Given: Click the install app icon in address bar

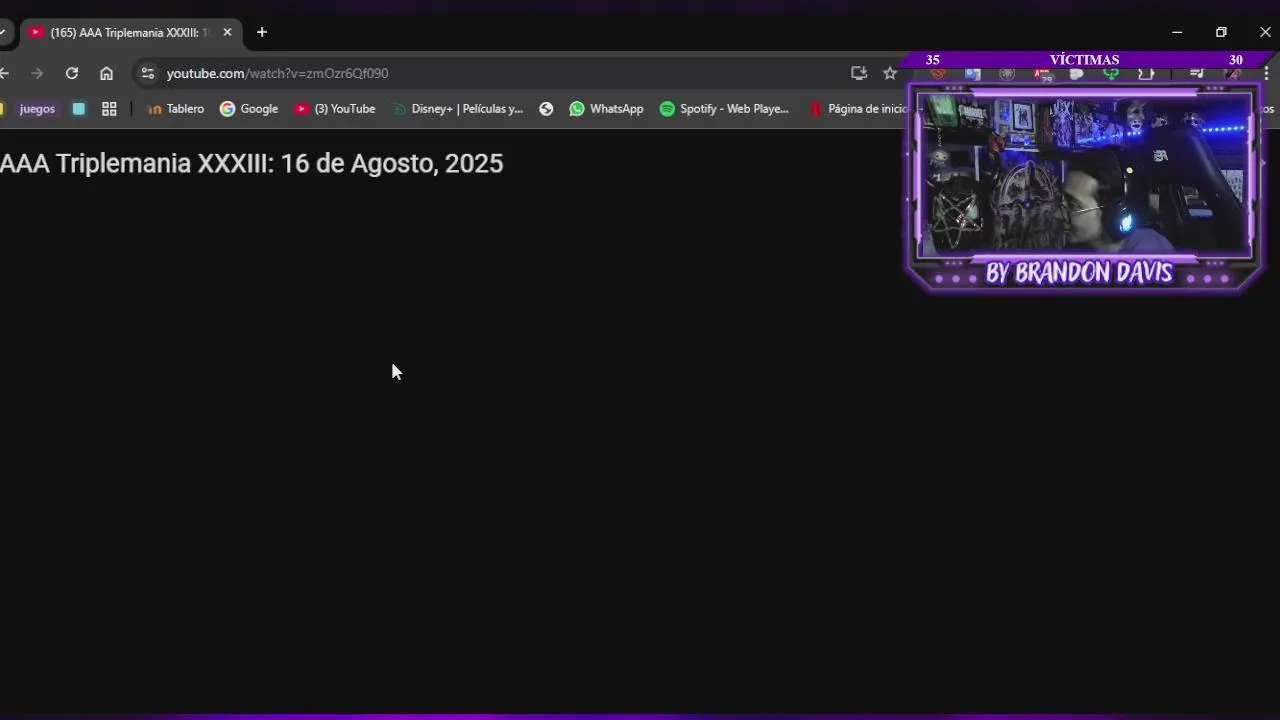Looking at the screenshot, I should tap(858, 73).
